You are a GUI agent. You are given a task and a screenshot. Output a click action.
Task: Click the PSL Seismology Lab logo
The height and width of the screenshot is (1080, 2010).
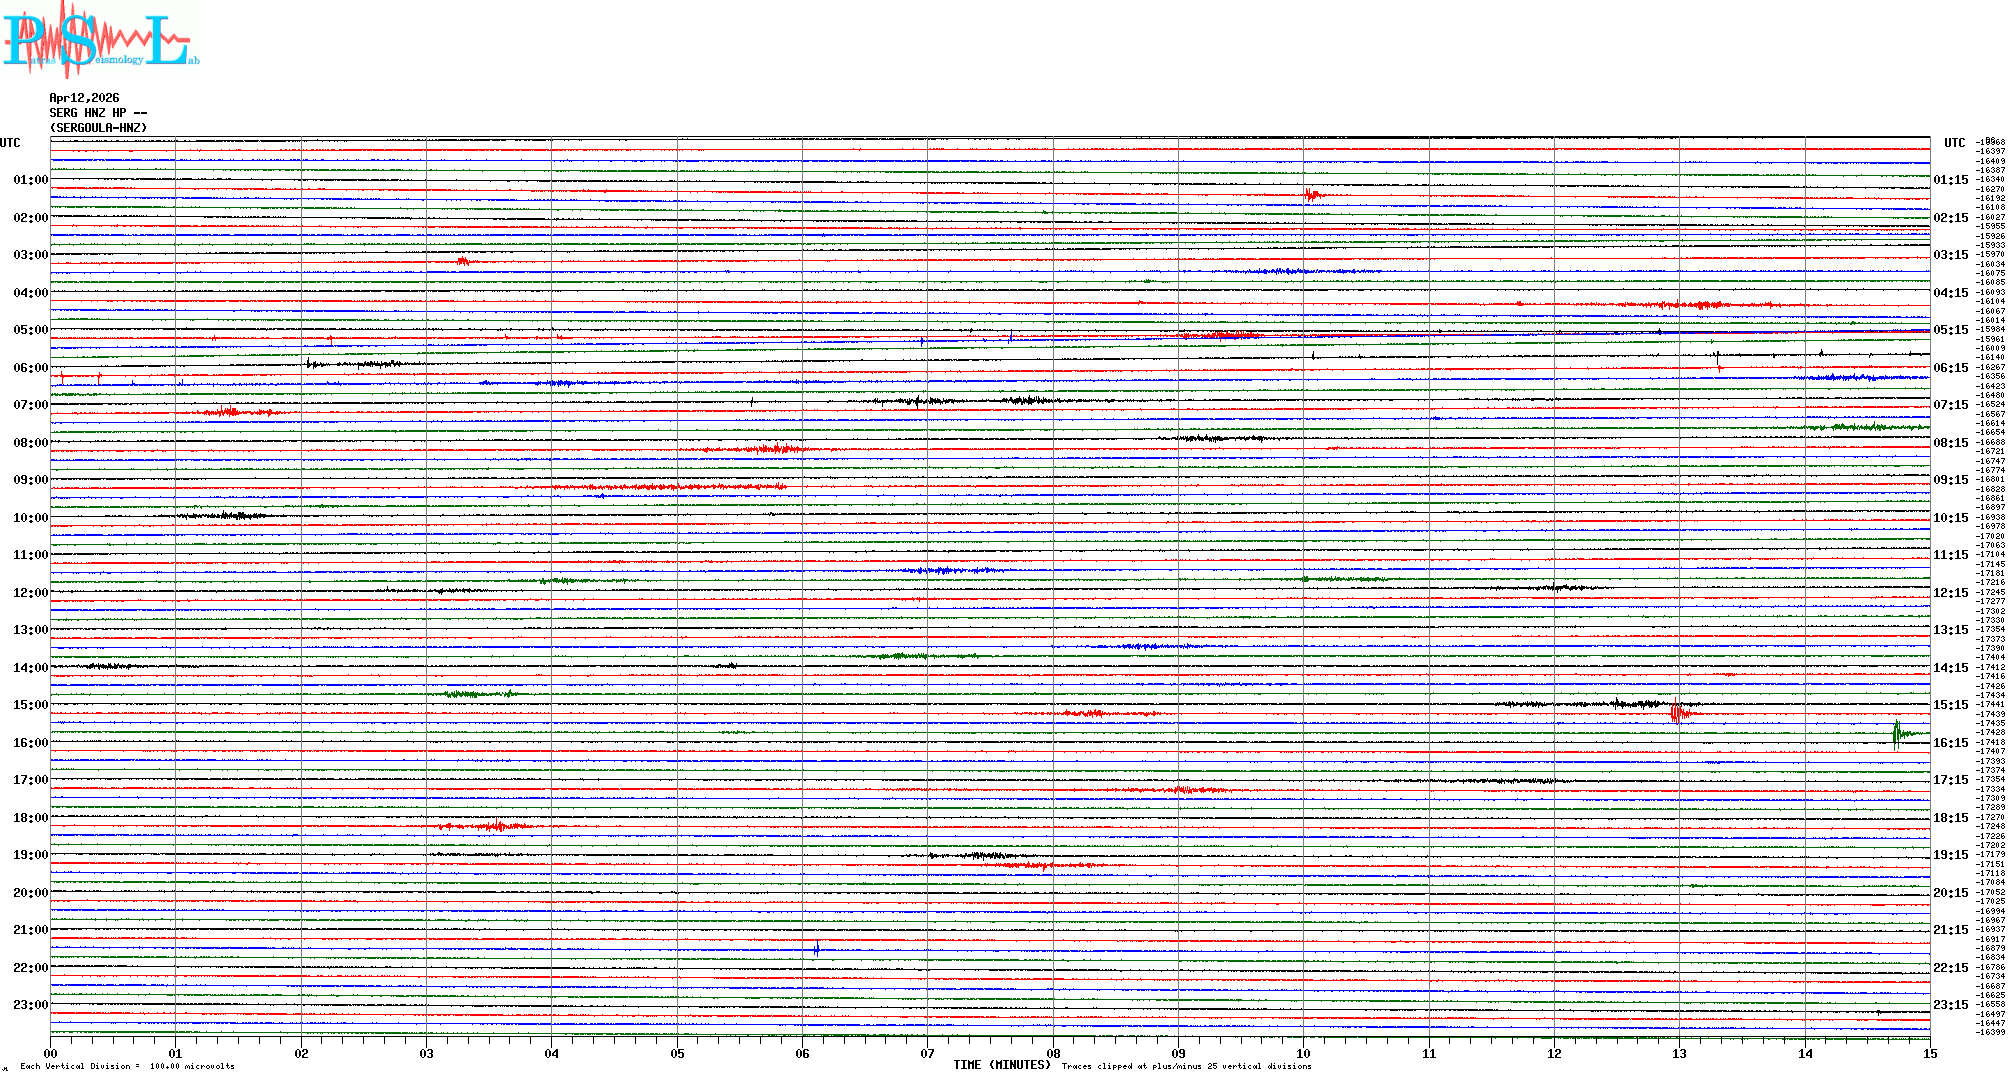pyautogui.click(x=100, y=40)
